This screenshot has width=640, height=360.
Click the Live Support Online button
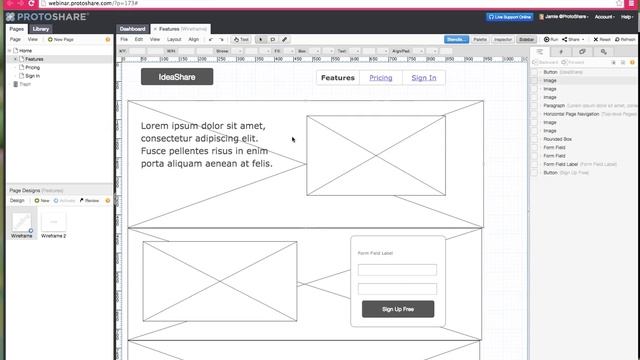click(510, 17)
